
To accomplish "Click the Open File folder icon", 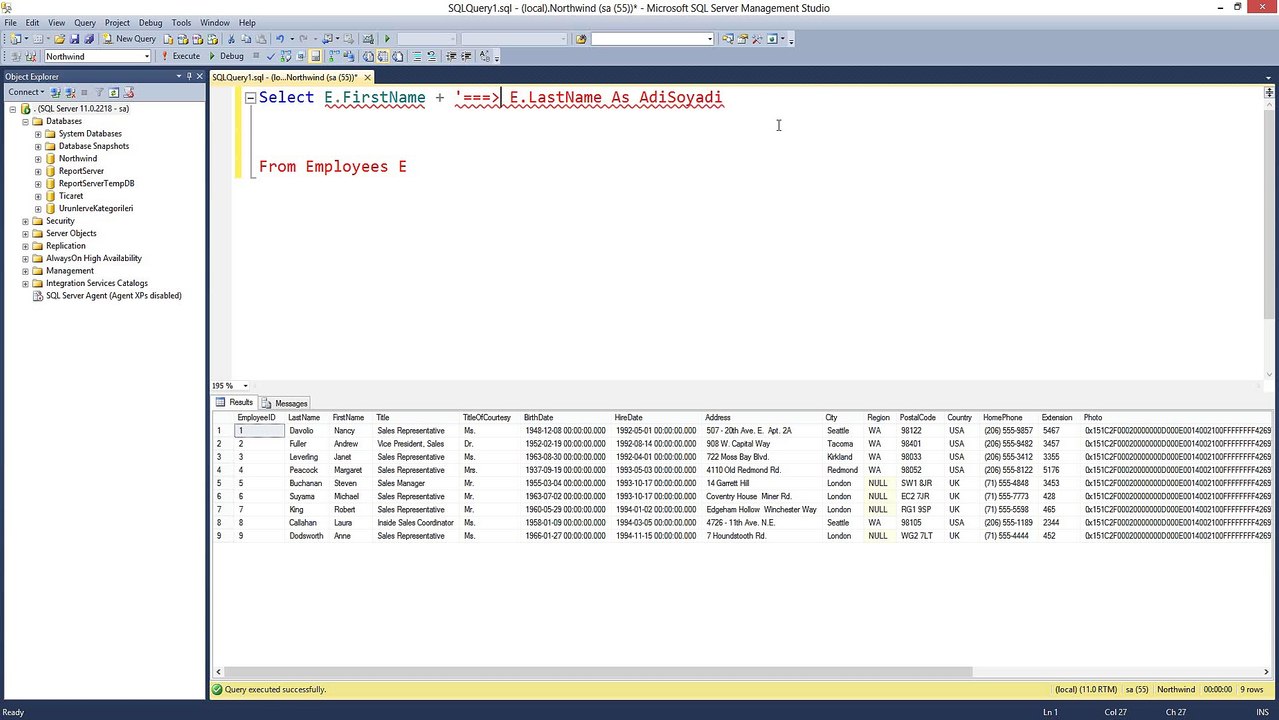I will pyautogui.click(x=60, y=39).
